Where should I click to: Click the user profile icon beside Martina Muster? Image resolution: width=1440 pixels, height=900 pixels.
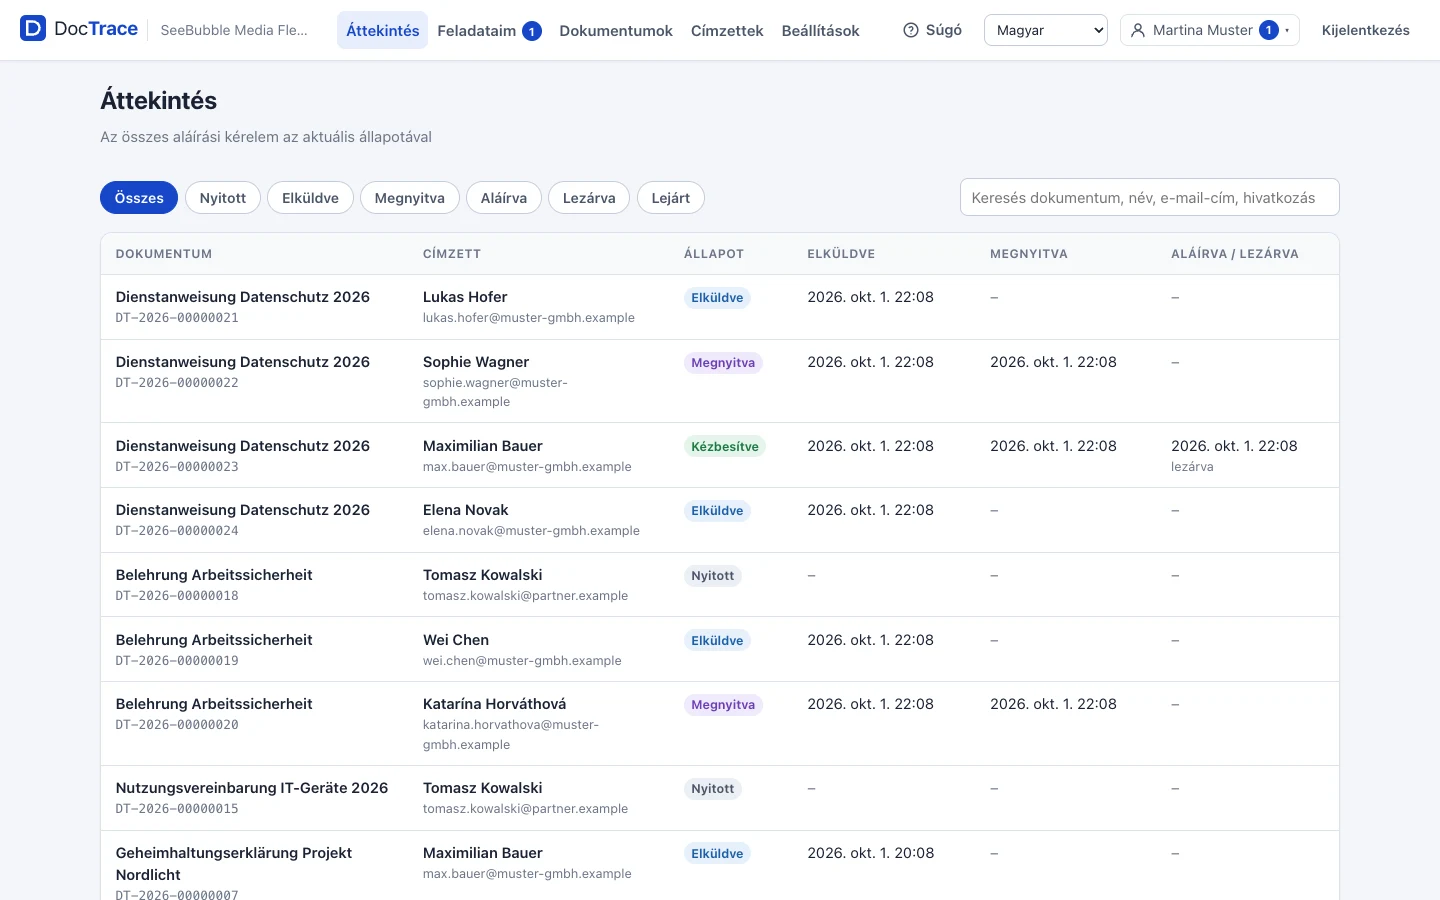[x=1137, y=30]
